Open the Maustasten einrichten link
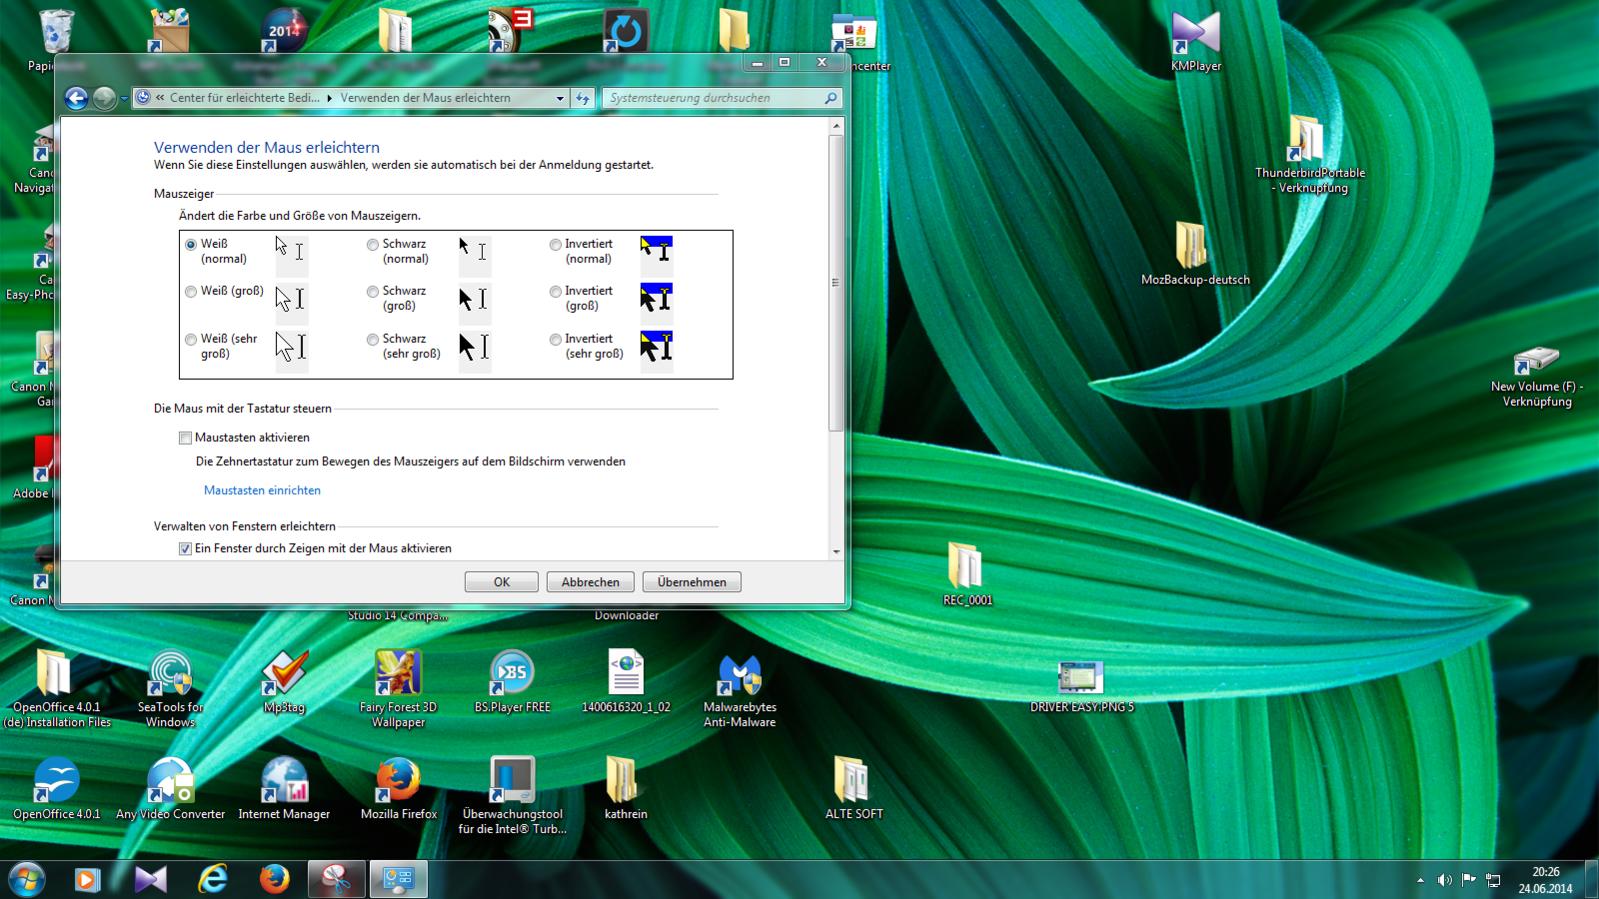The width and height of the screenshot is (1599, 899). (262, 490)
